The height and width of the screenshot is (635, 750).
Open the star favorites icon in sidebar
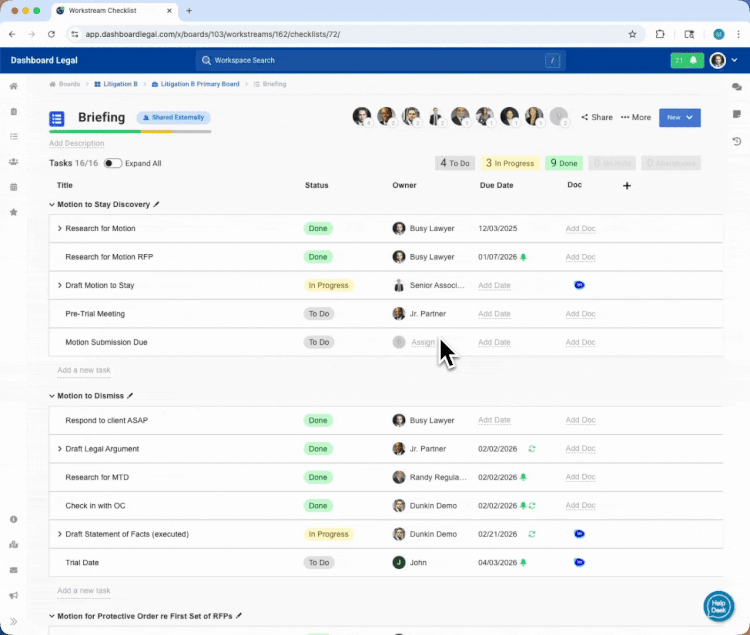click(14, 212)
